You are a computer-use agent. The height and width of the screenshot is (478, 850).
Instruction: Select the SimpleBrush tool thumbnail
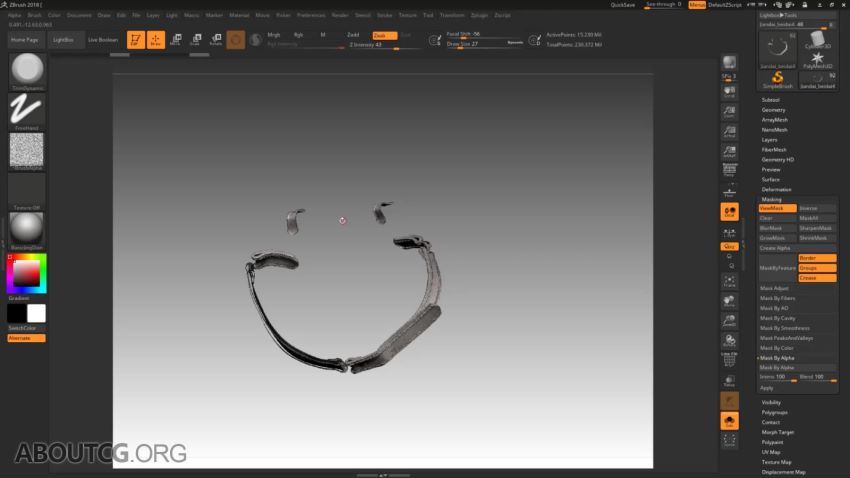click(778, 80)
